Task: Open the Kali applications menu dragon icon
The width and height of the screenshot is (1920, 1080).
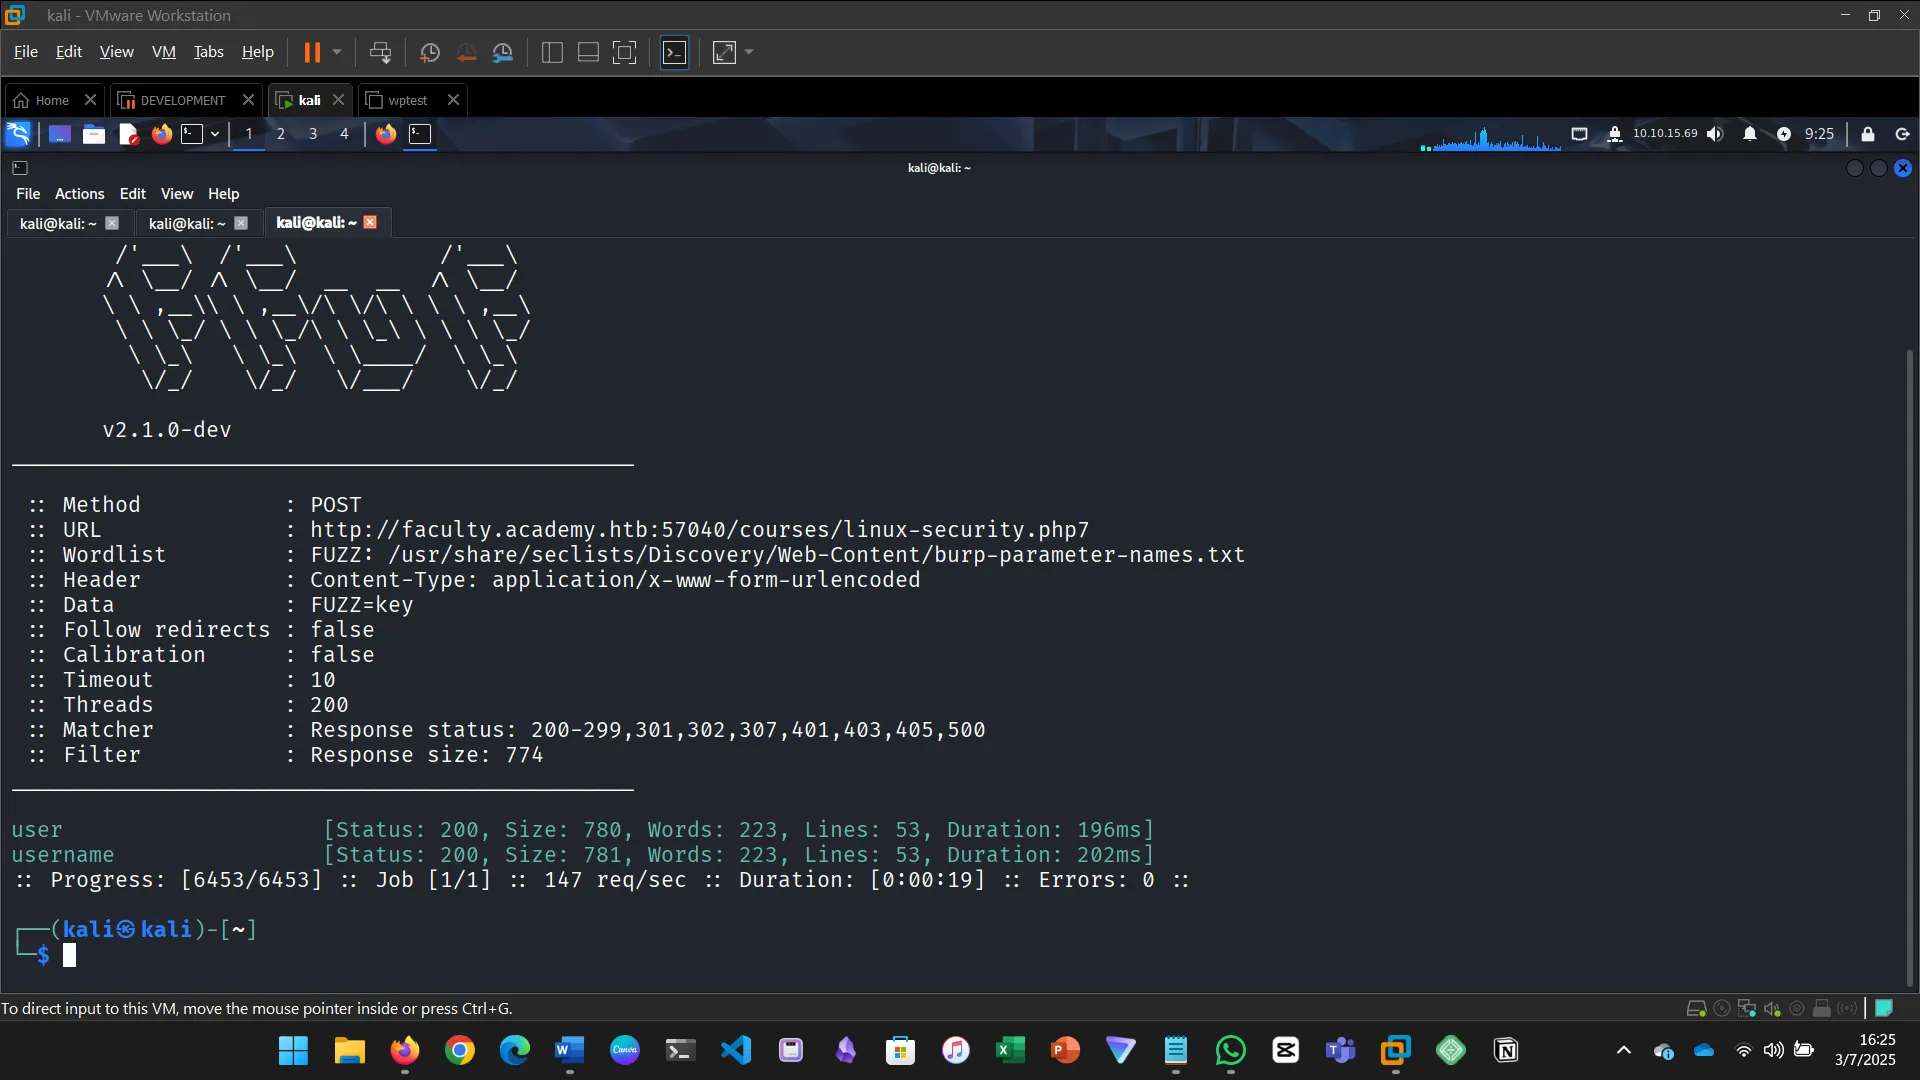Action: [18, 133]
